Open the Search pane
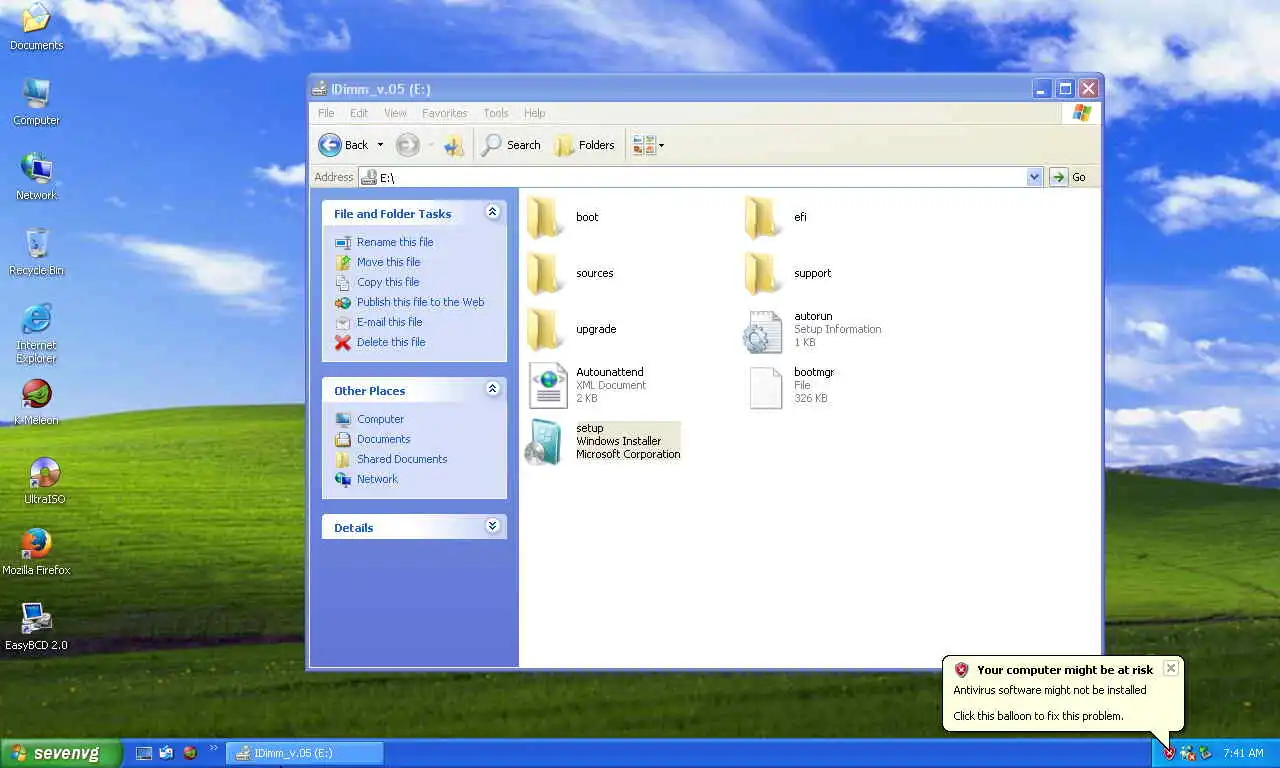The height and width of the screenshot is (768, 1280). (x=510, y=145)
